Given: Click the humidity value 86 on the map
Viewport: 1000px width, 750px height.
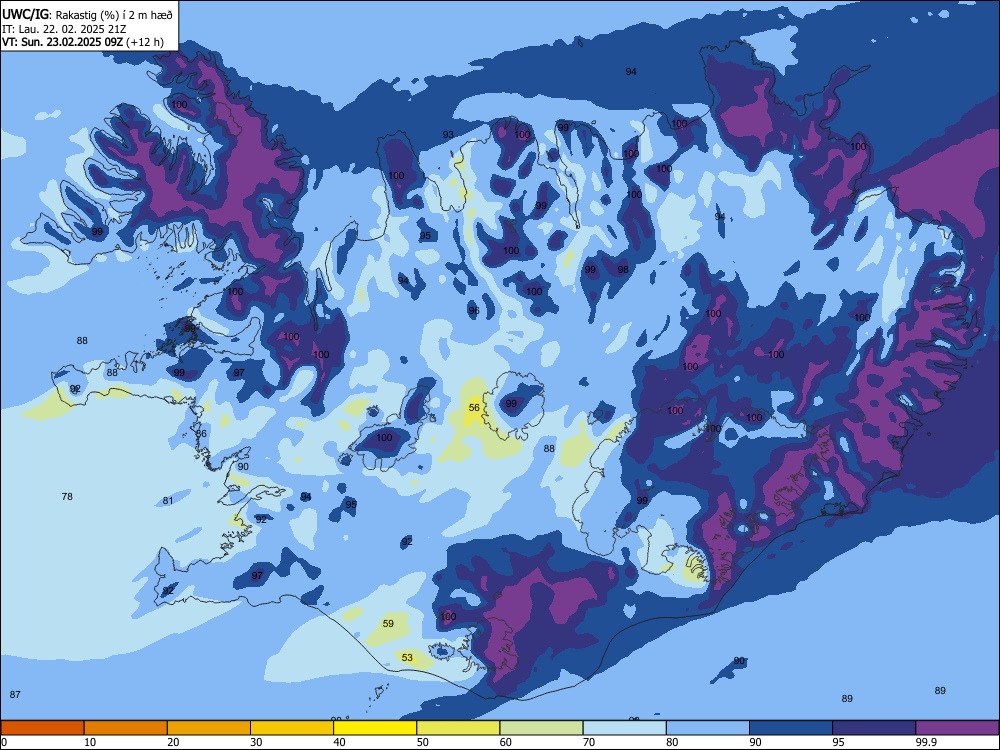Looking at the screenshot, I should [201, 434].
